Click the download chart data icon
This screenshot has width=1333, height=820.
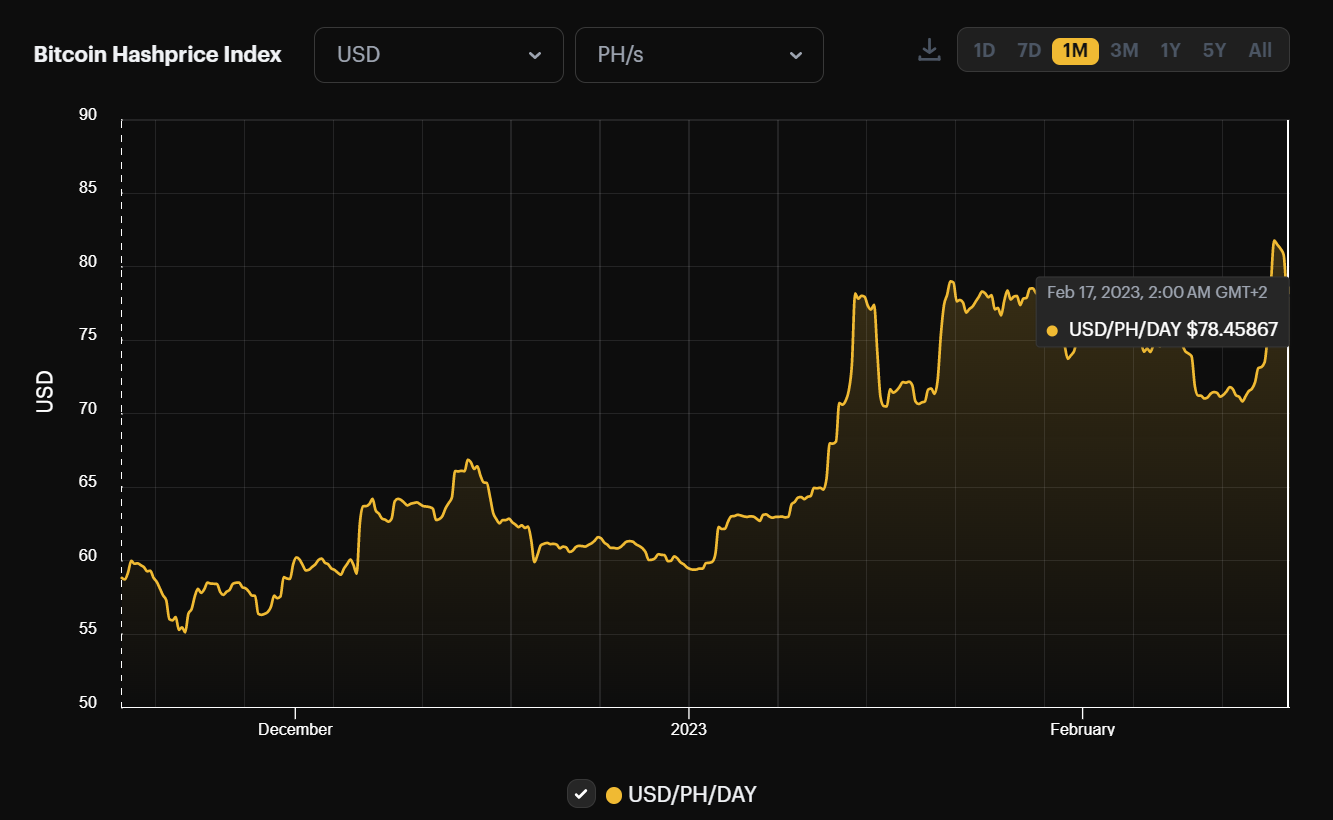coord(929,50)
